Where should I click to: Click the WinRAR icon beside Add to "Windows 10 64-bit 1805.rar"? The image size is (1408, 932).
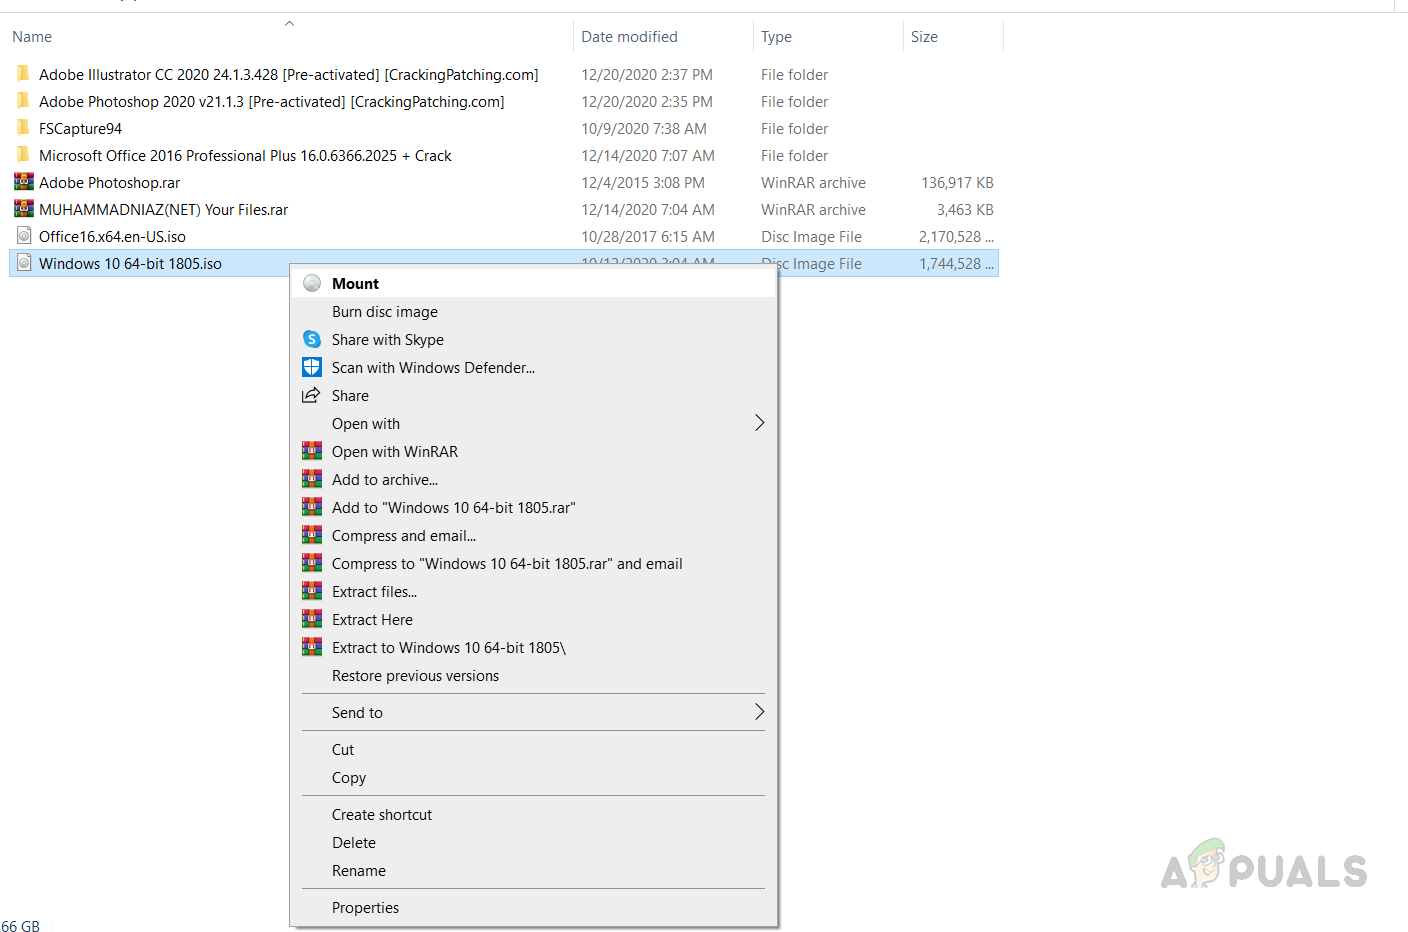point(312,507)
